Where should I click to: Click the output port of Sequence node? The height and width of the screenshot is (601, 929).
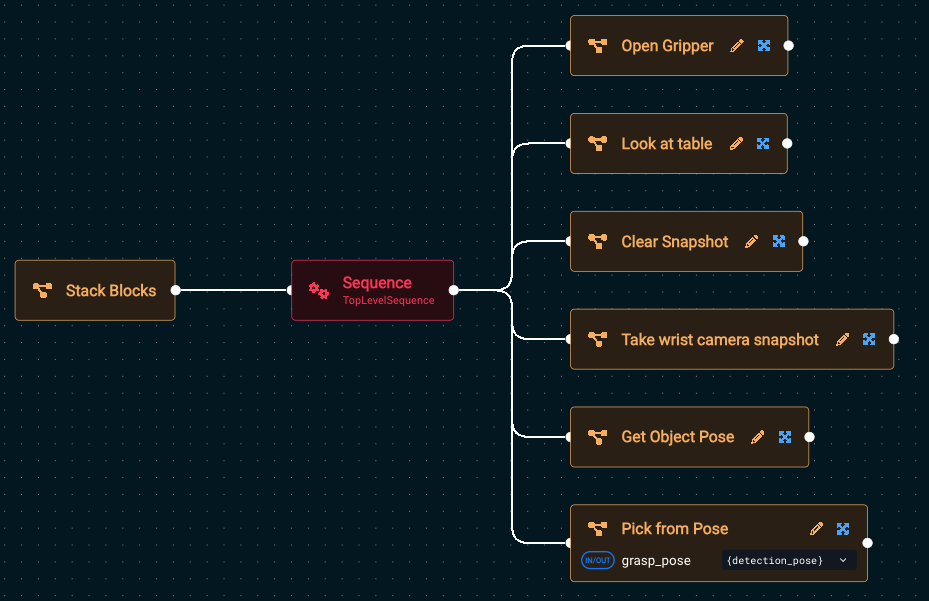[x=454, y=290]
